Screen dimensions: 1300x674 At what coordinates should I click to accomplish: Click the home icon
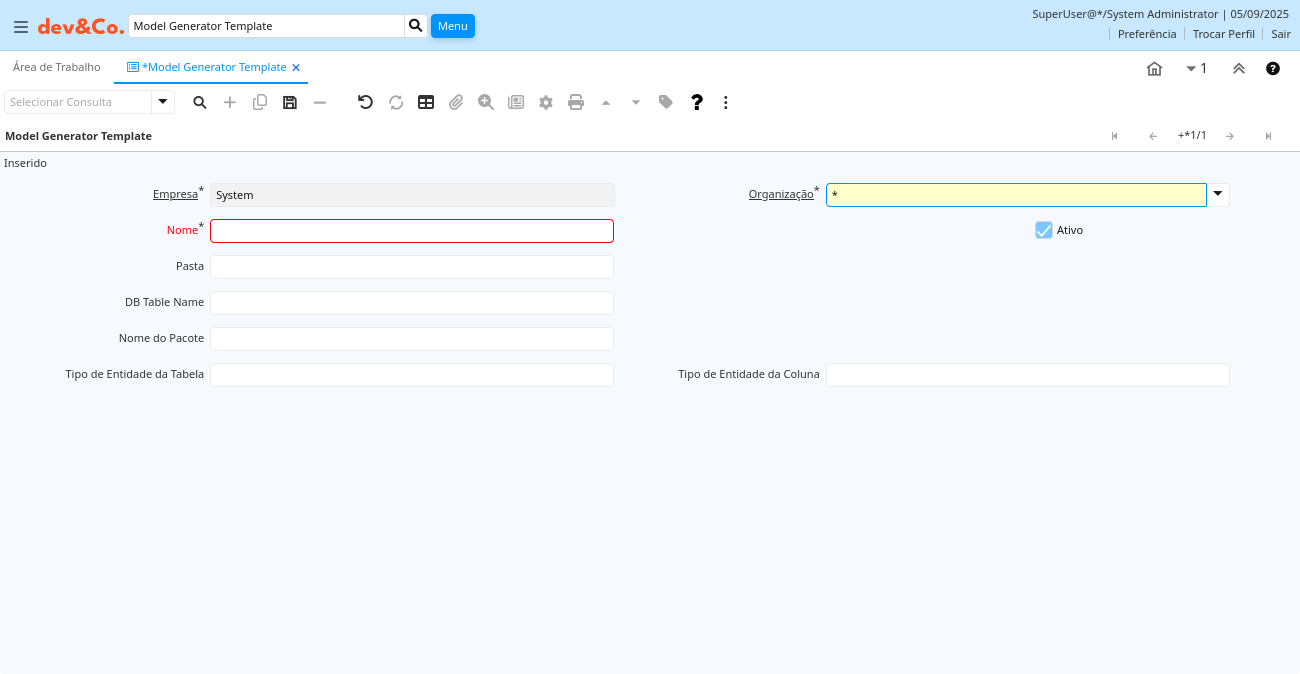pos(1154,68)
